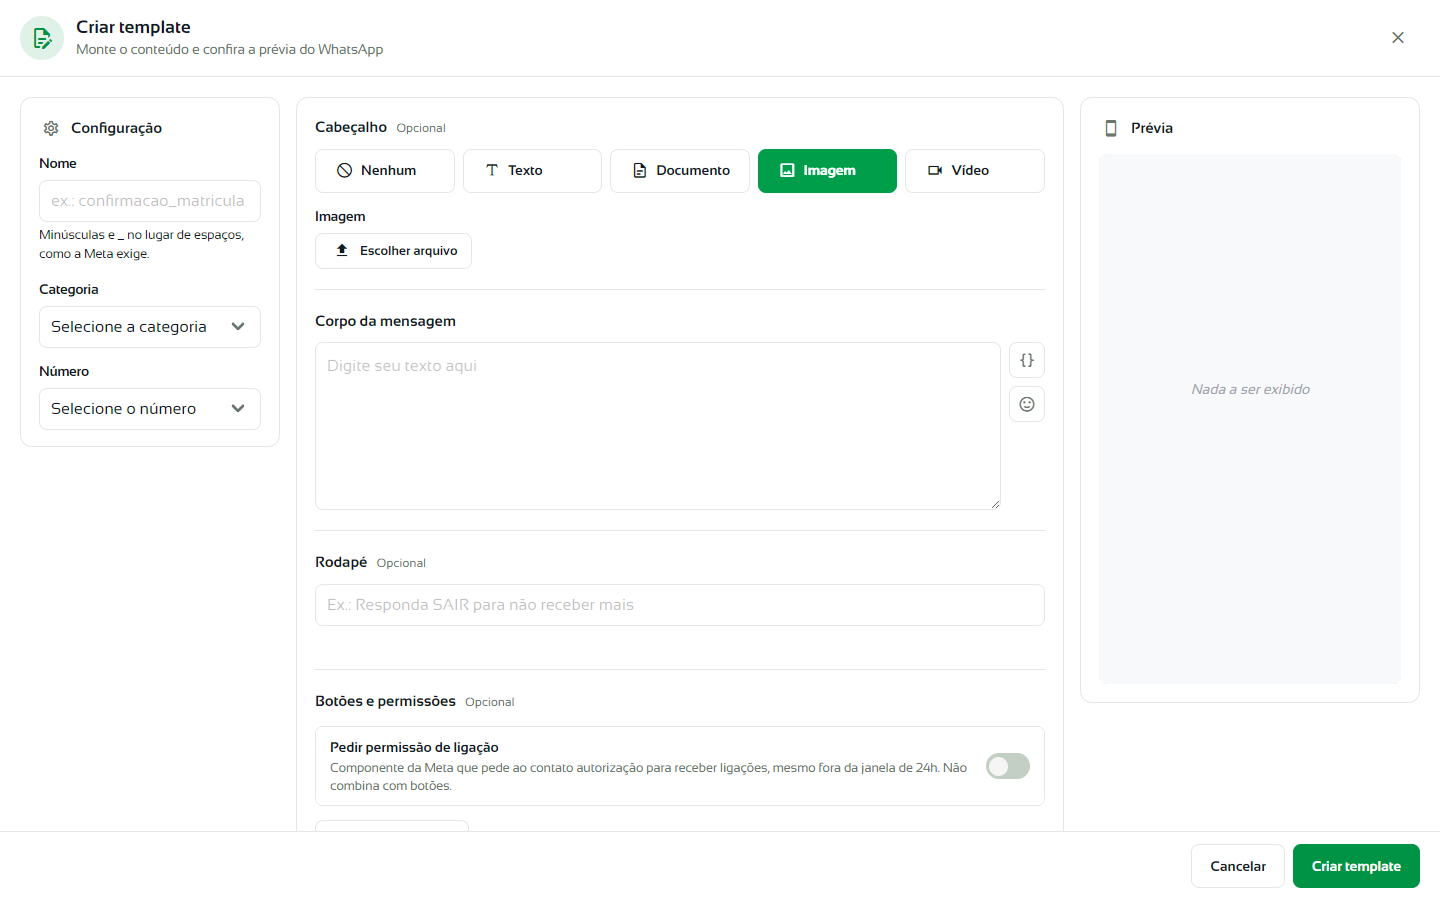Screen dimensions: 1440x900
Task: Click the Prévia phone icon
Action: click(x=1111, y=128)
